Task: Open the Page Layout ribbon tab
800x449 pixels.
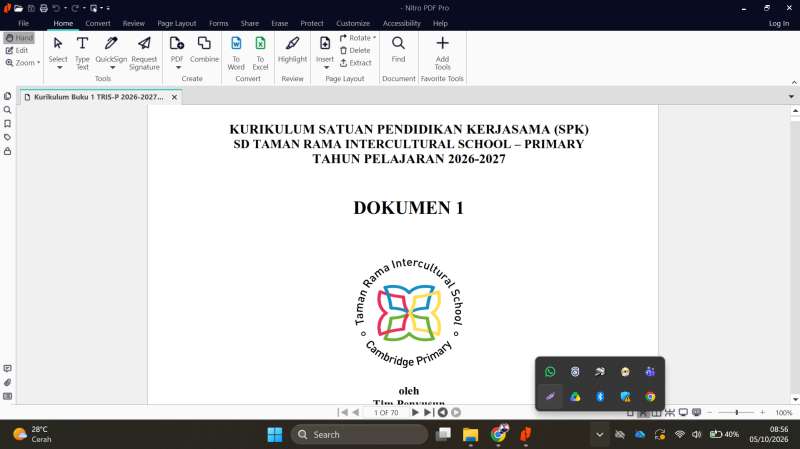Action: click(x=177, y=23)
